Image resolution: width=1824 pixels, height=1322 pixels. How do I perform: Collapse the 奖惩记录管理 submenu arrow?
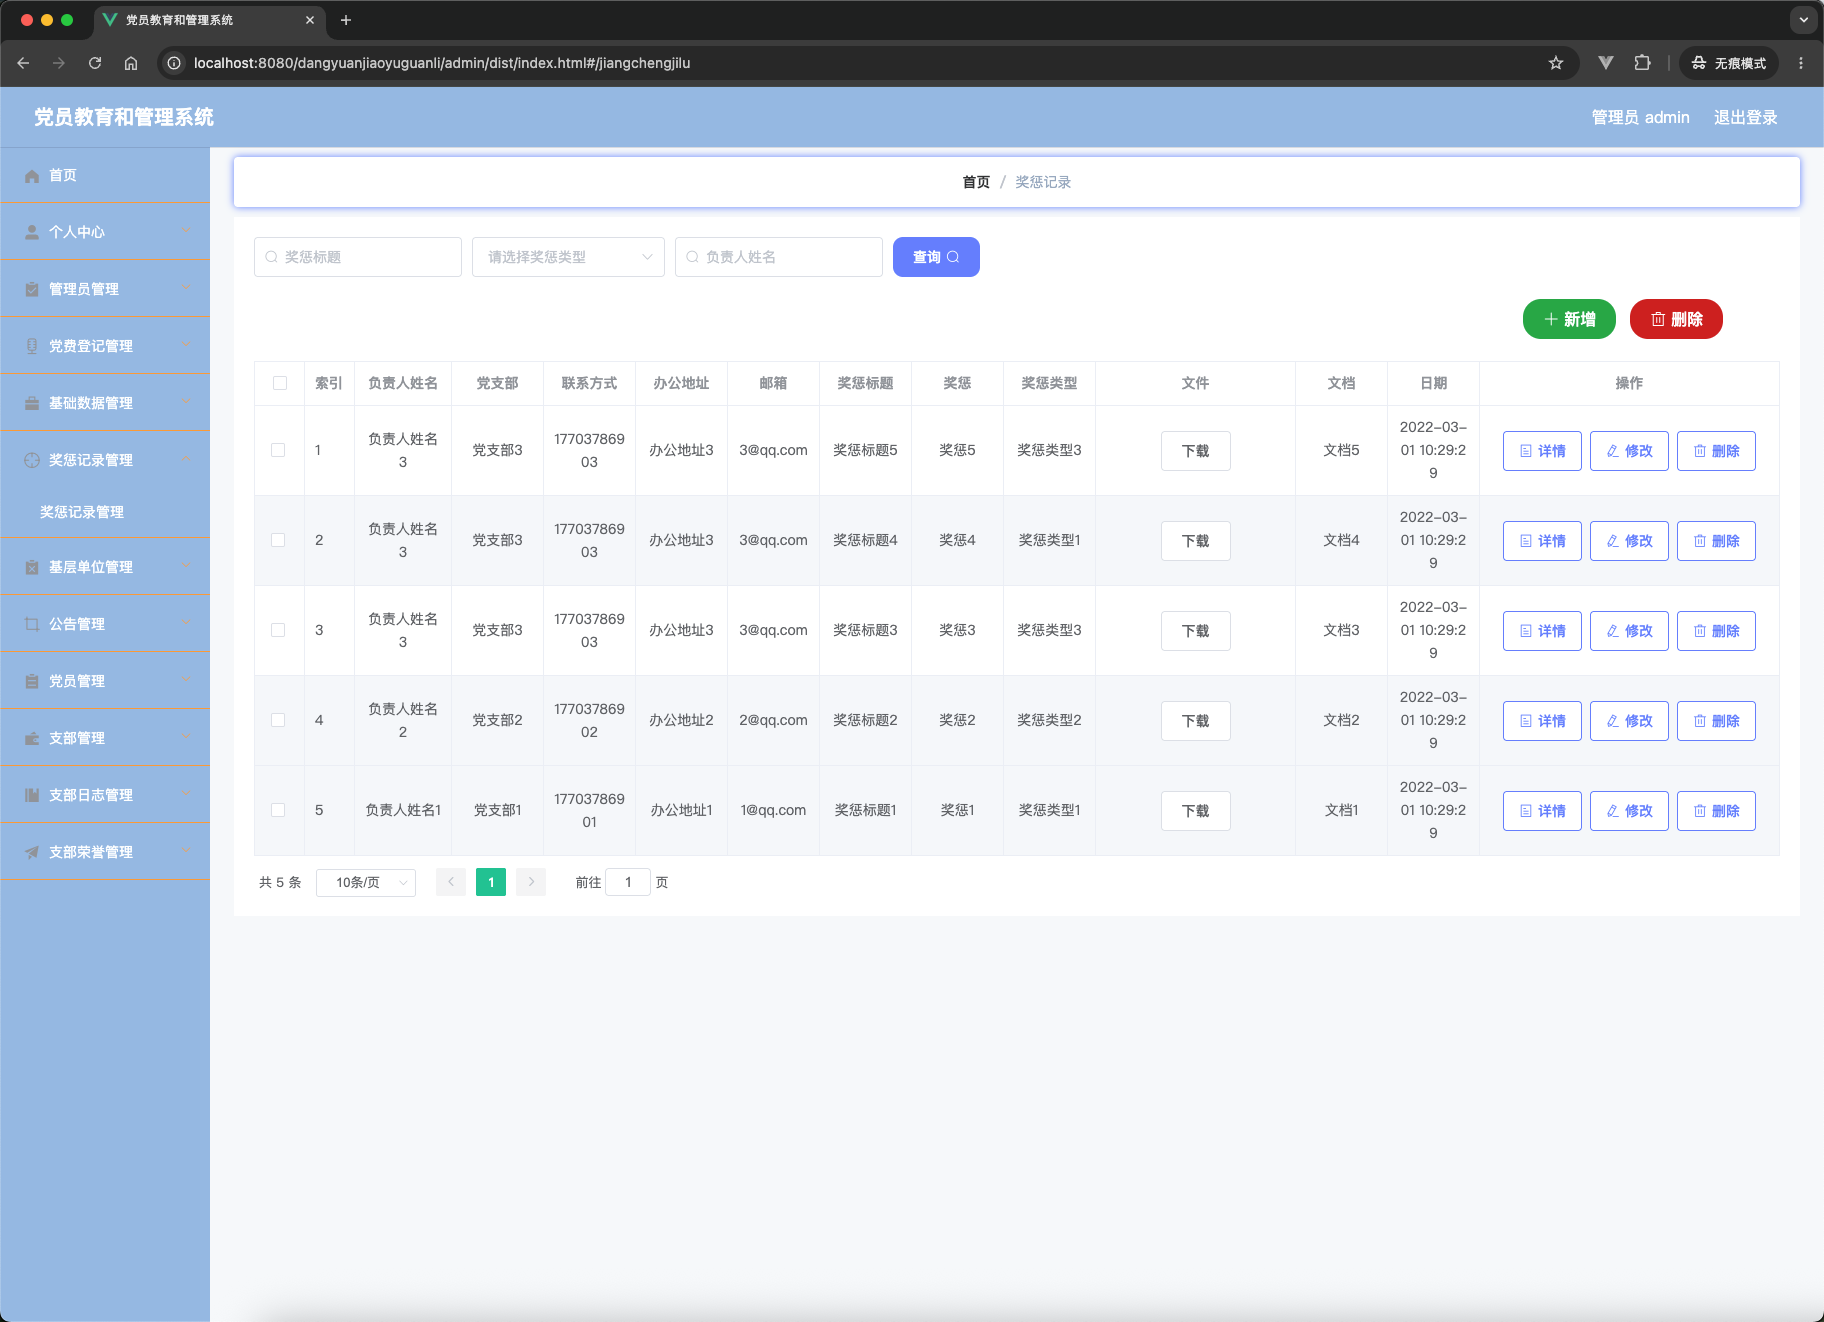point(185,459)
